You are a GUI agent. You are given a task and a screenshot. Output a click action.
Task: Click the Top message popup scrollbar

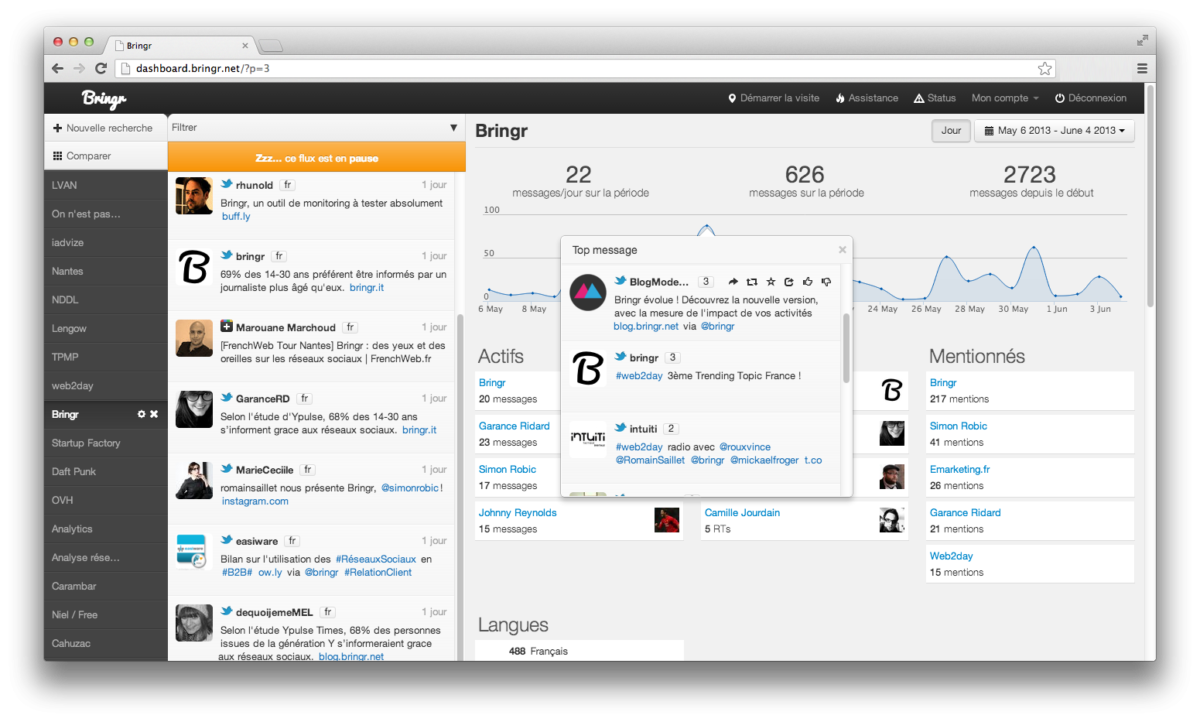click(x=846, y=347)
